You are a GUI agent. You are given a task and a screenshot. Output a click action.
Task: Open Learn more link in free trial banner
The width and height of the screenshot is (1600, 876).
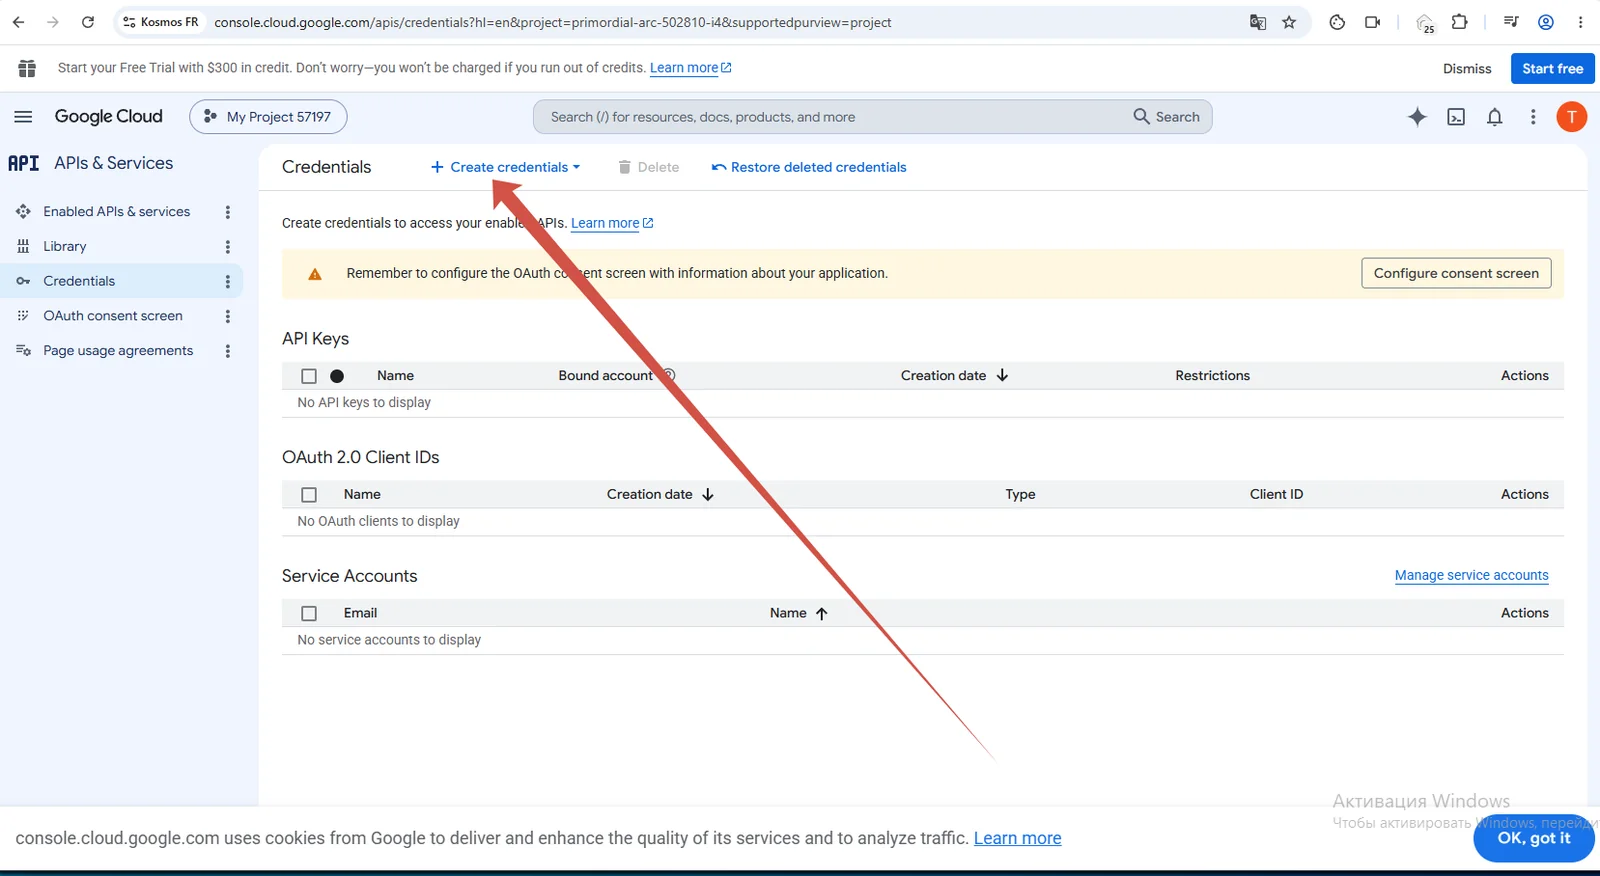[691, 68]
